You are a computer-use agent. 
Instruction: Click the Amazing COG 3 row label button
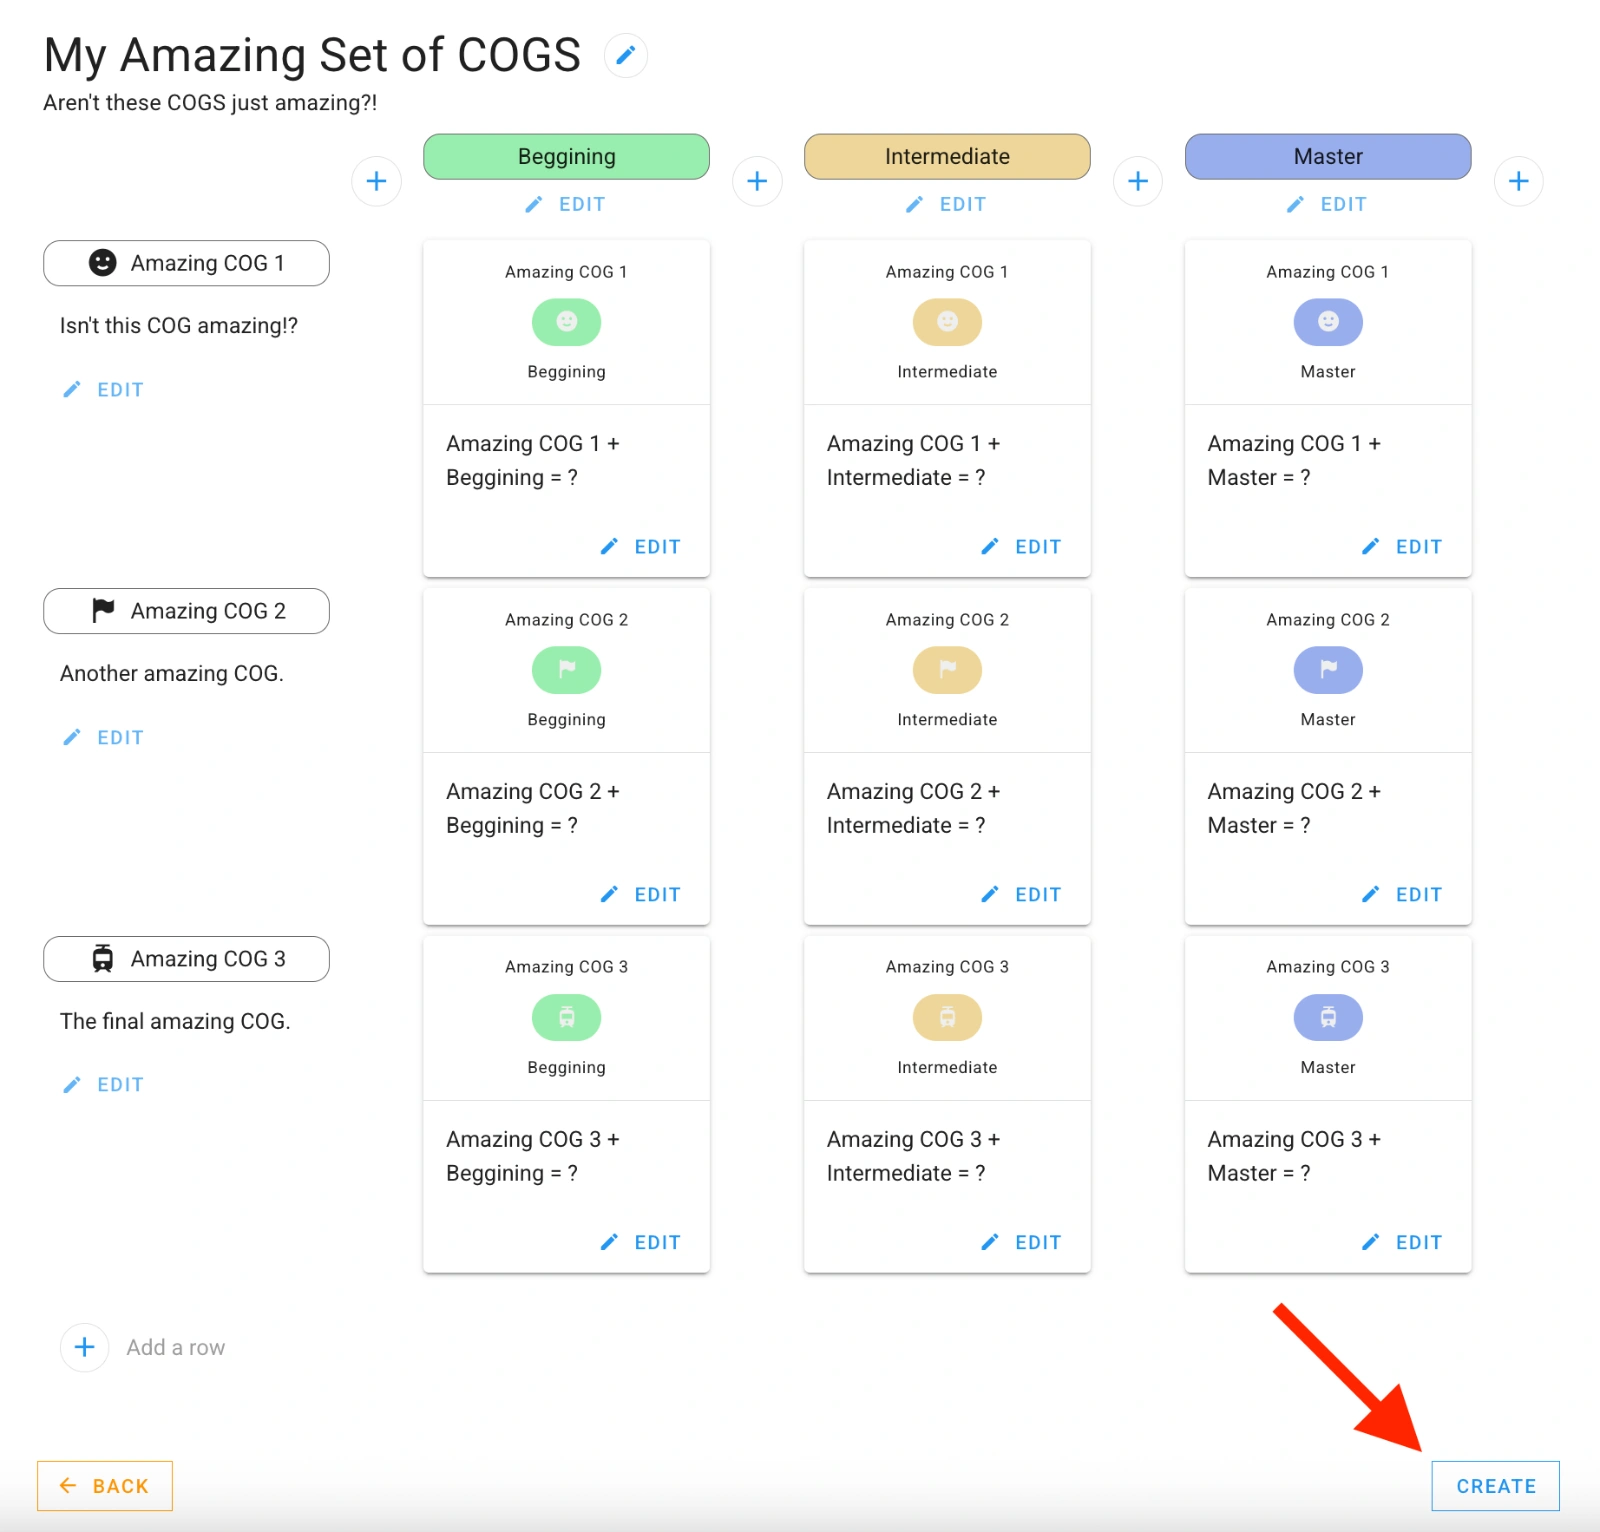click(x=186, y=958)
